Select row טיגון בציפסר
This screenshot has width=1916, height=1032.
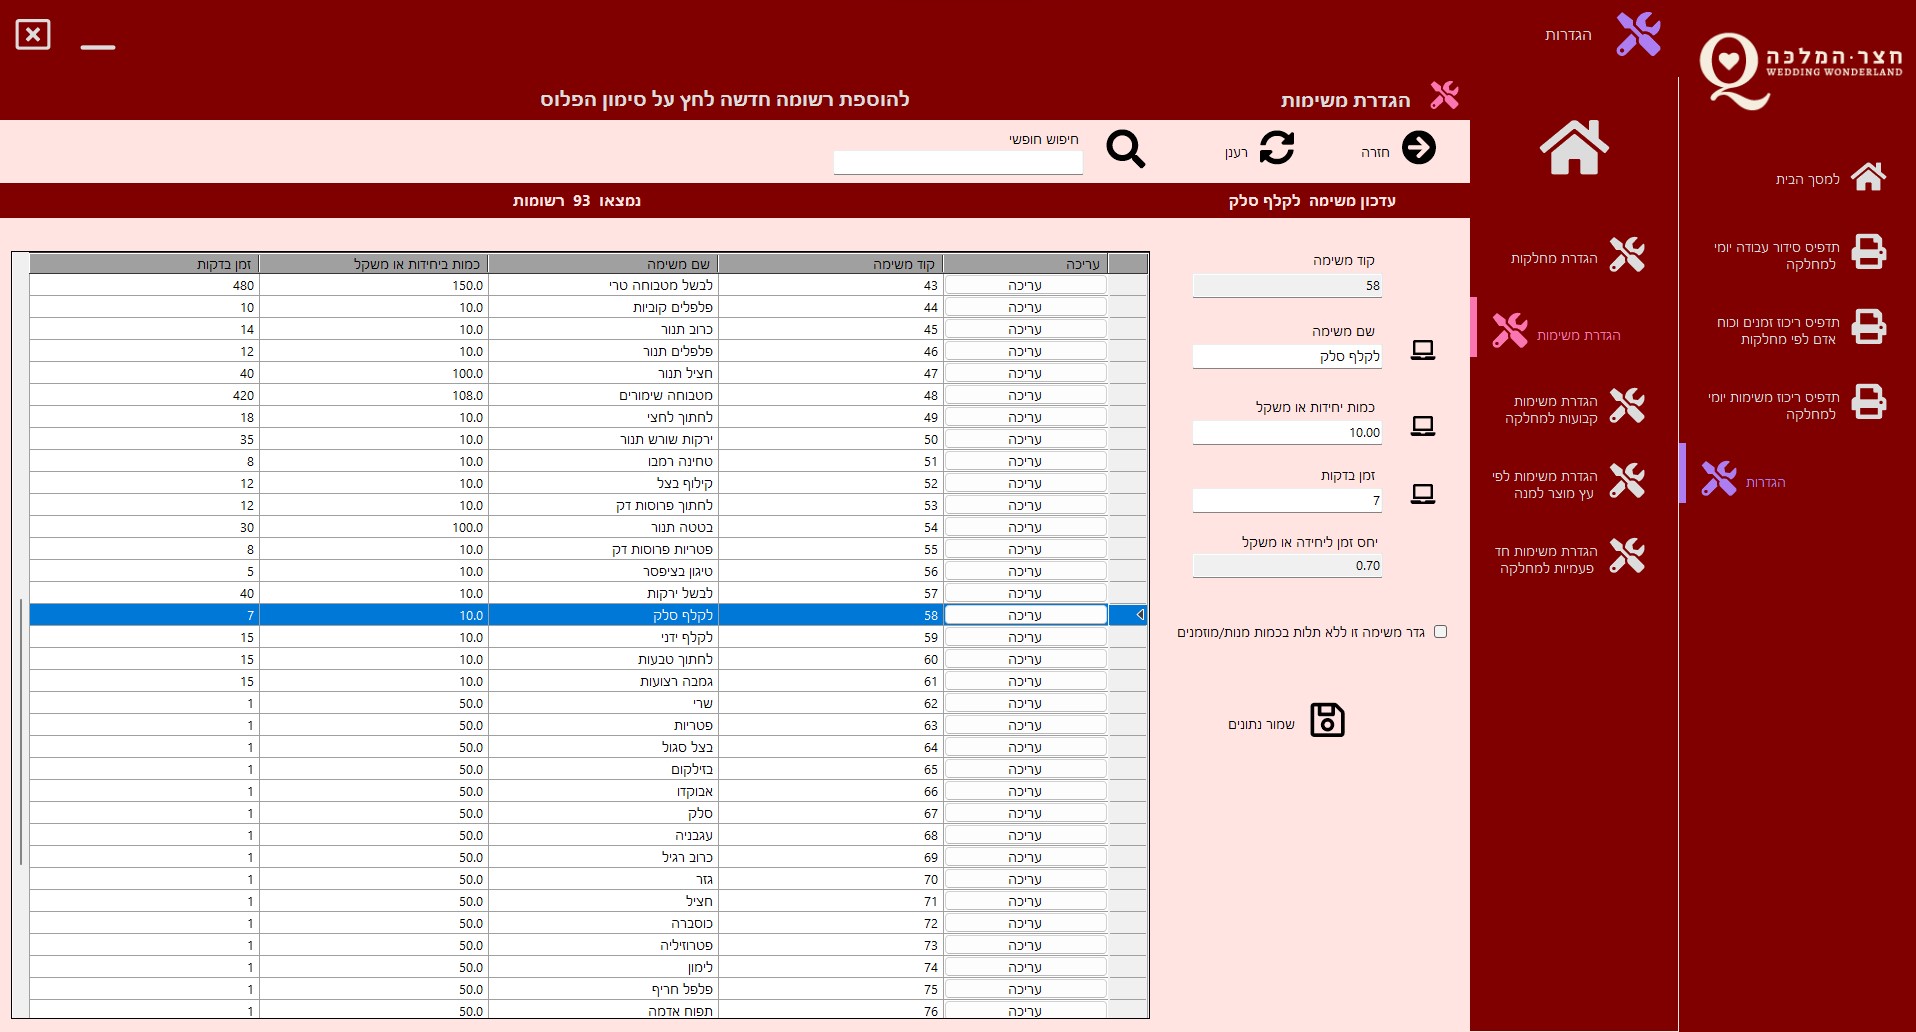[589, 571]
